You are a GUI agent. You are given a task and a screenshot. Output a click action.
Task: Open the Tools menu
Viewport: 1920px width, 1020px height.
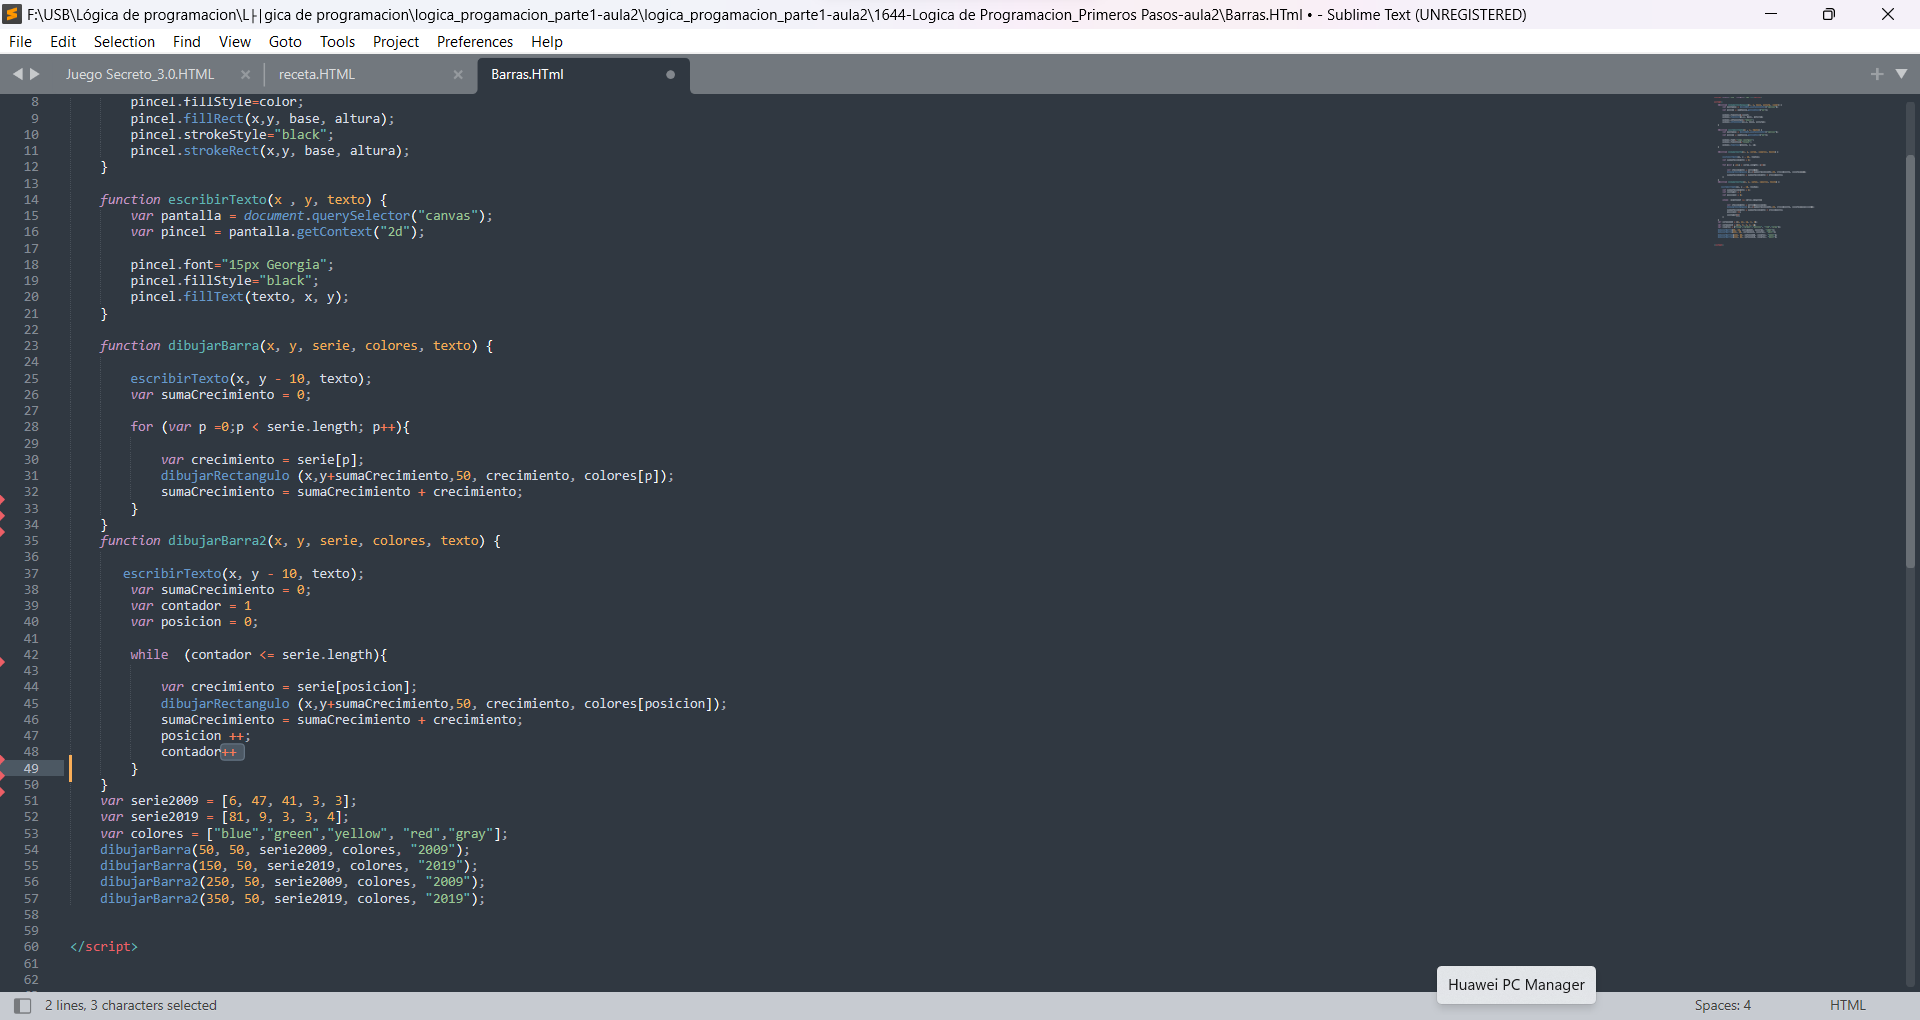[x=337, y=42]
